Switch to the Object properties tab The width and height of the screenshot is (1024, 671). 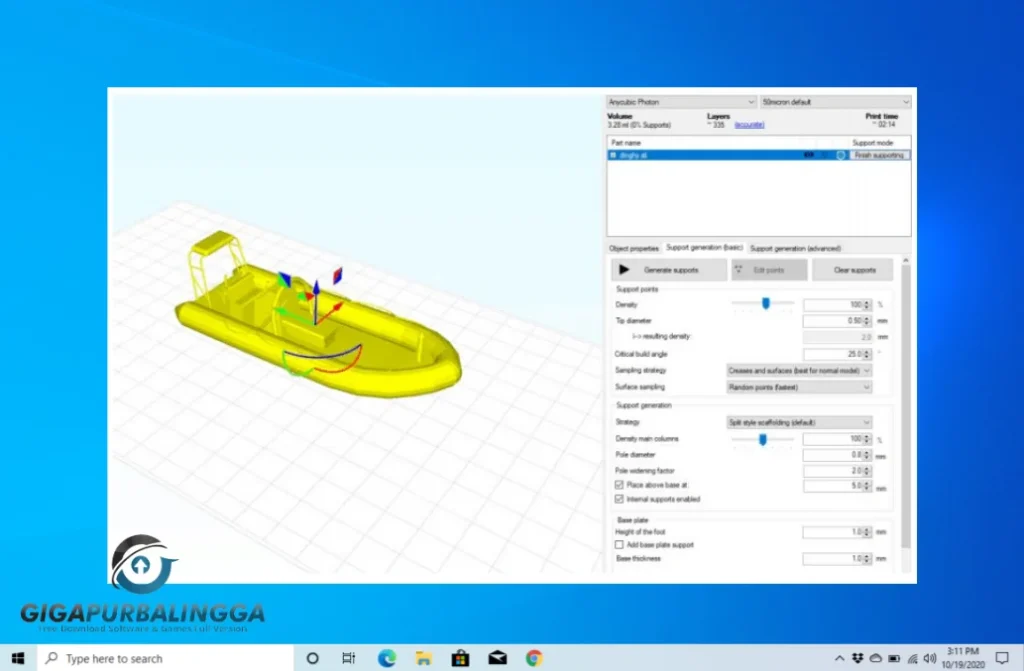tap(633, 247)
